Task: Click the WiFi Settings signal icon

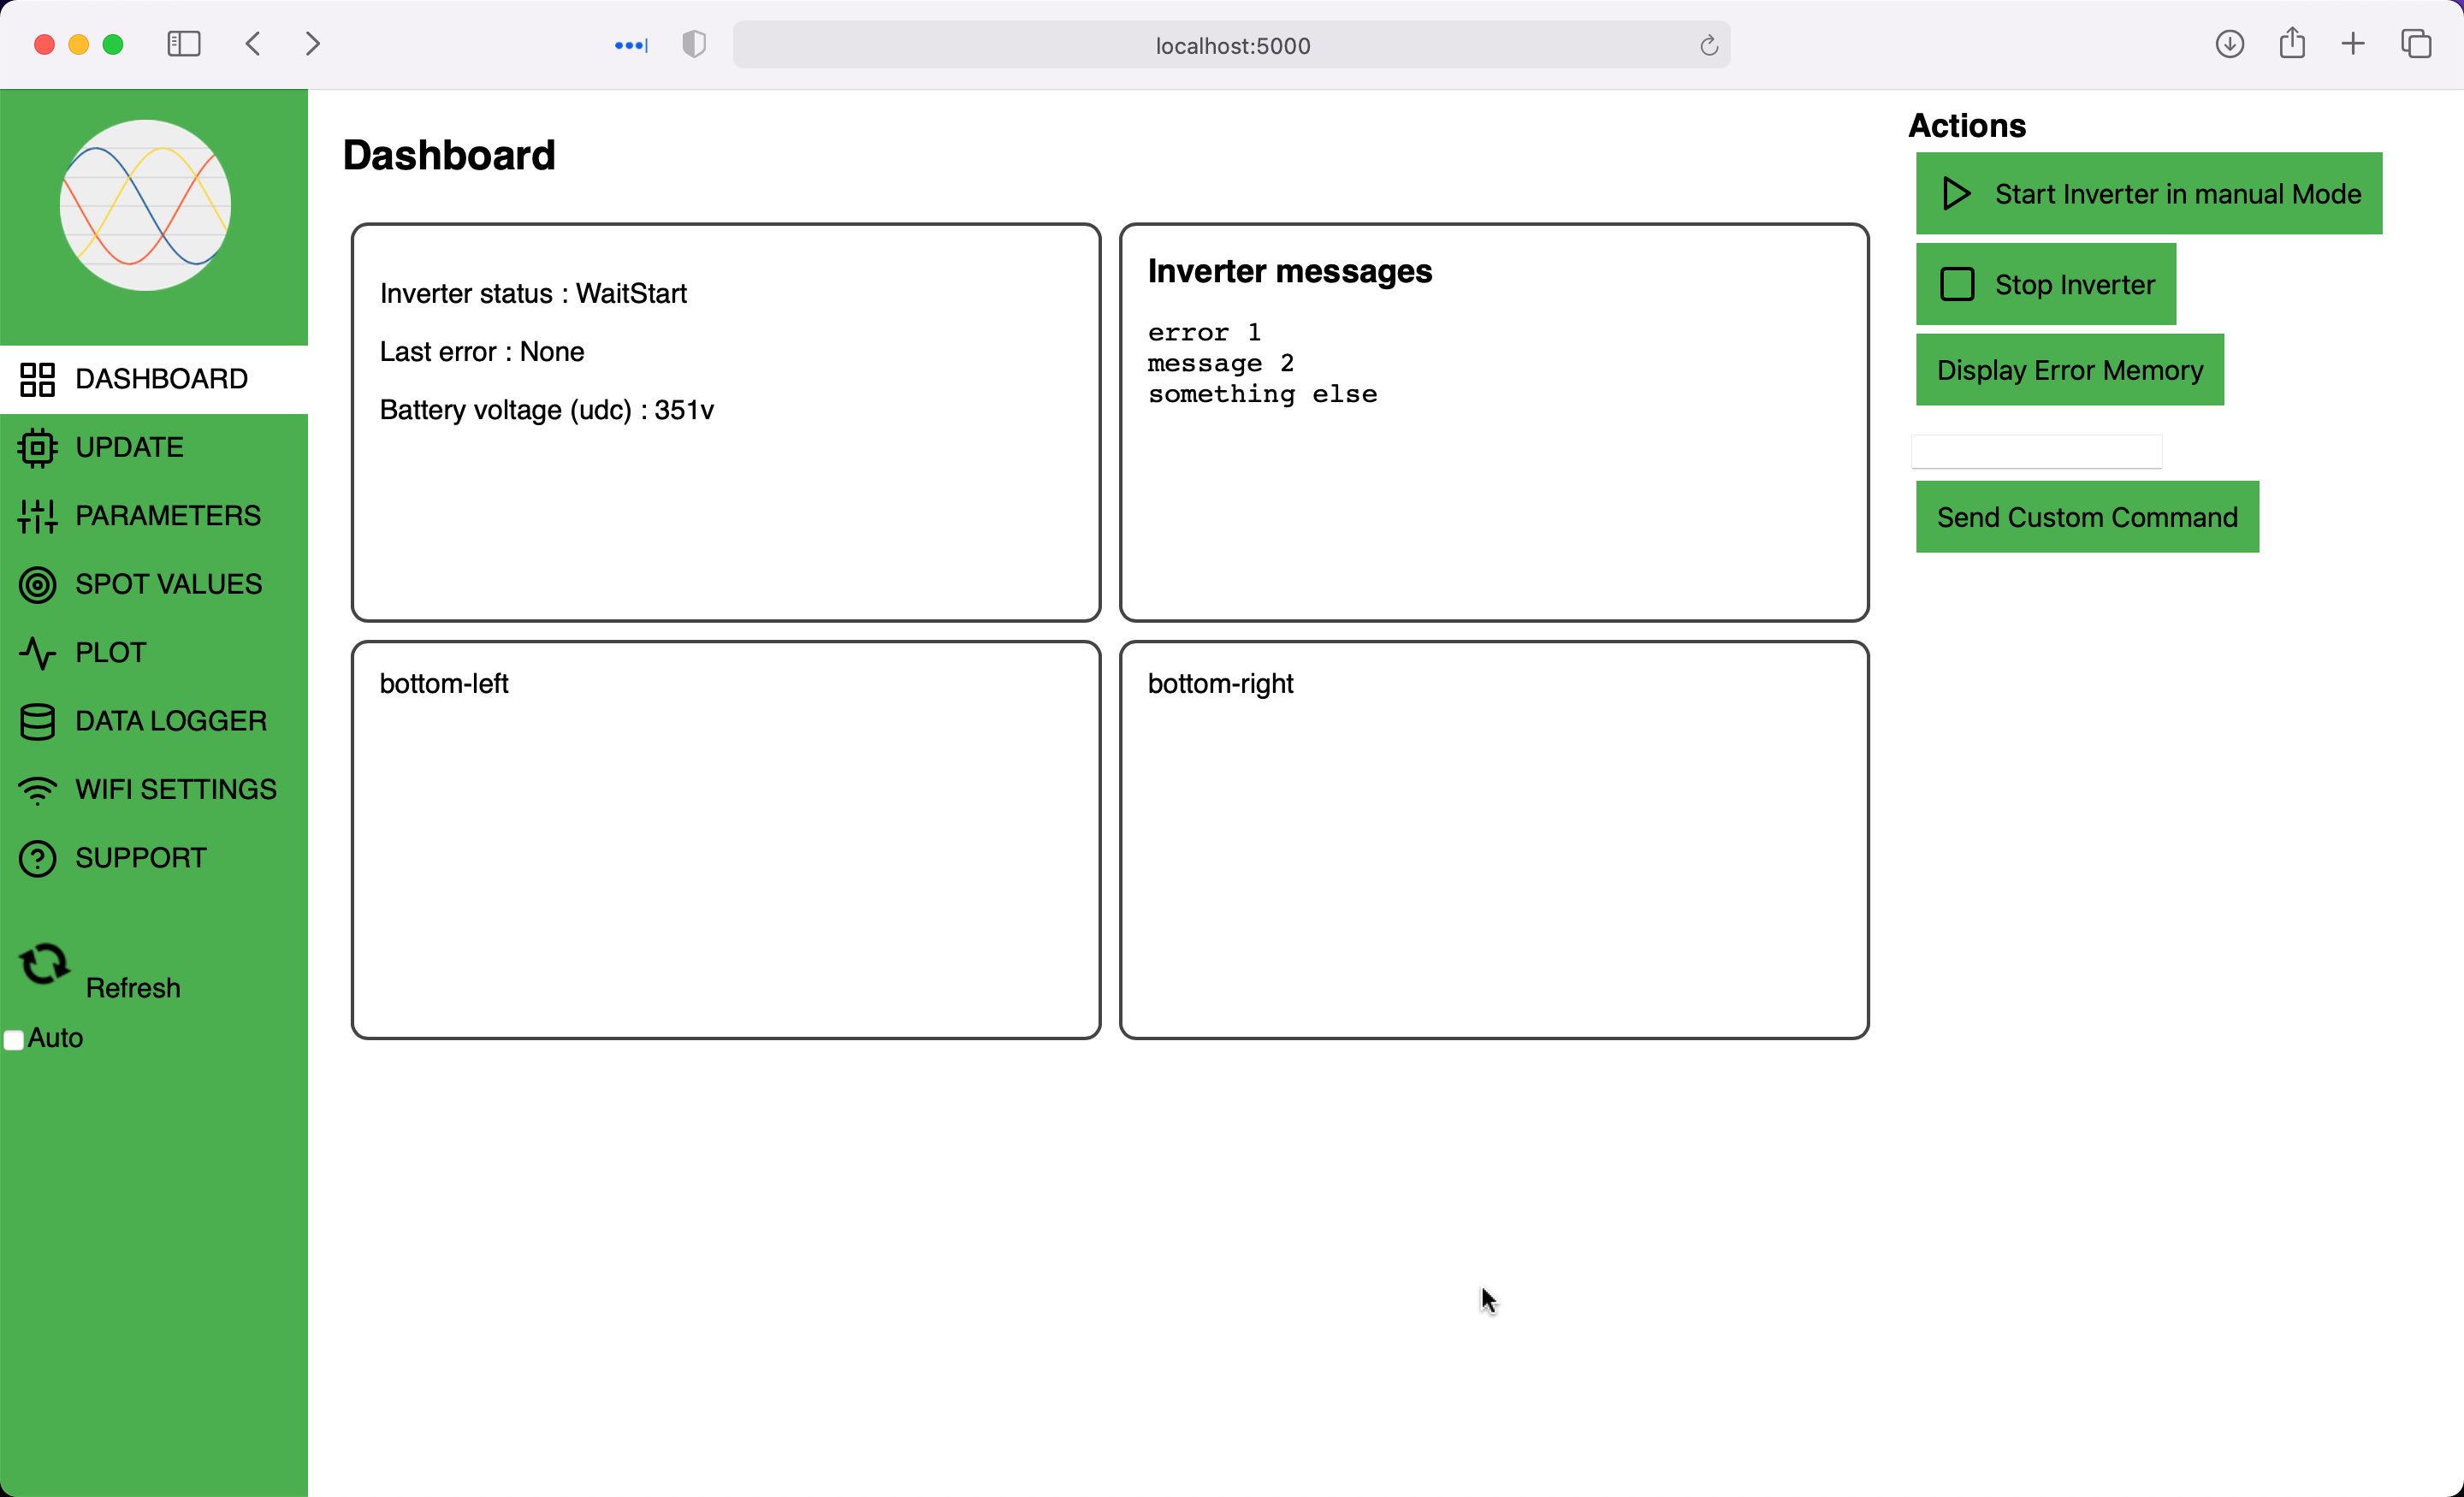Action: coord(37,790)
